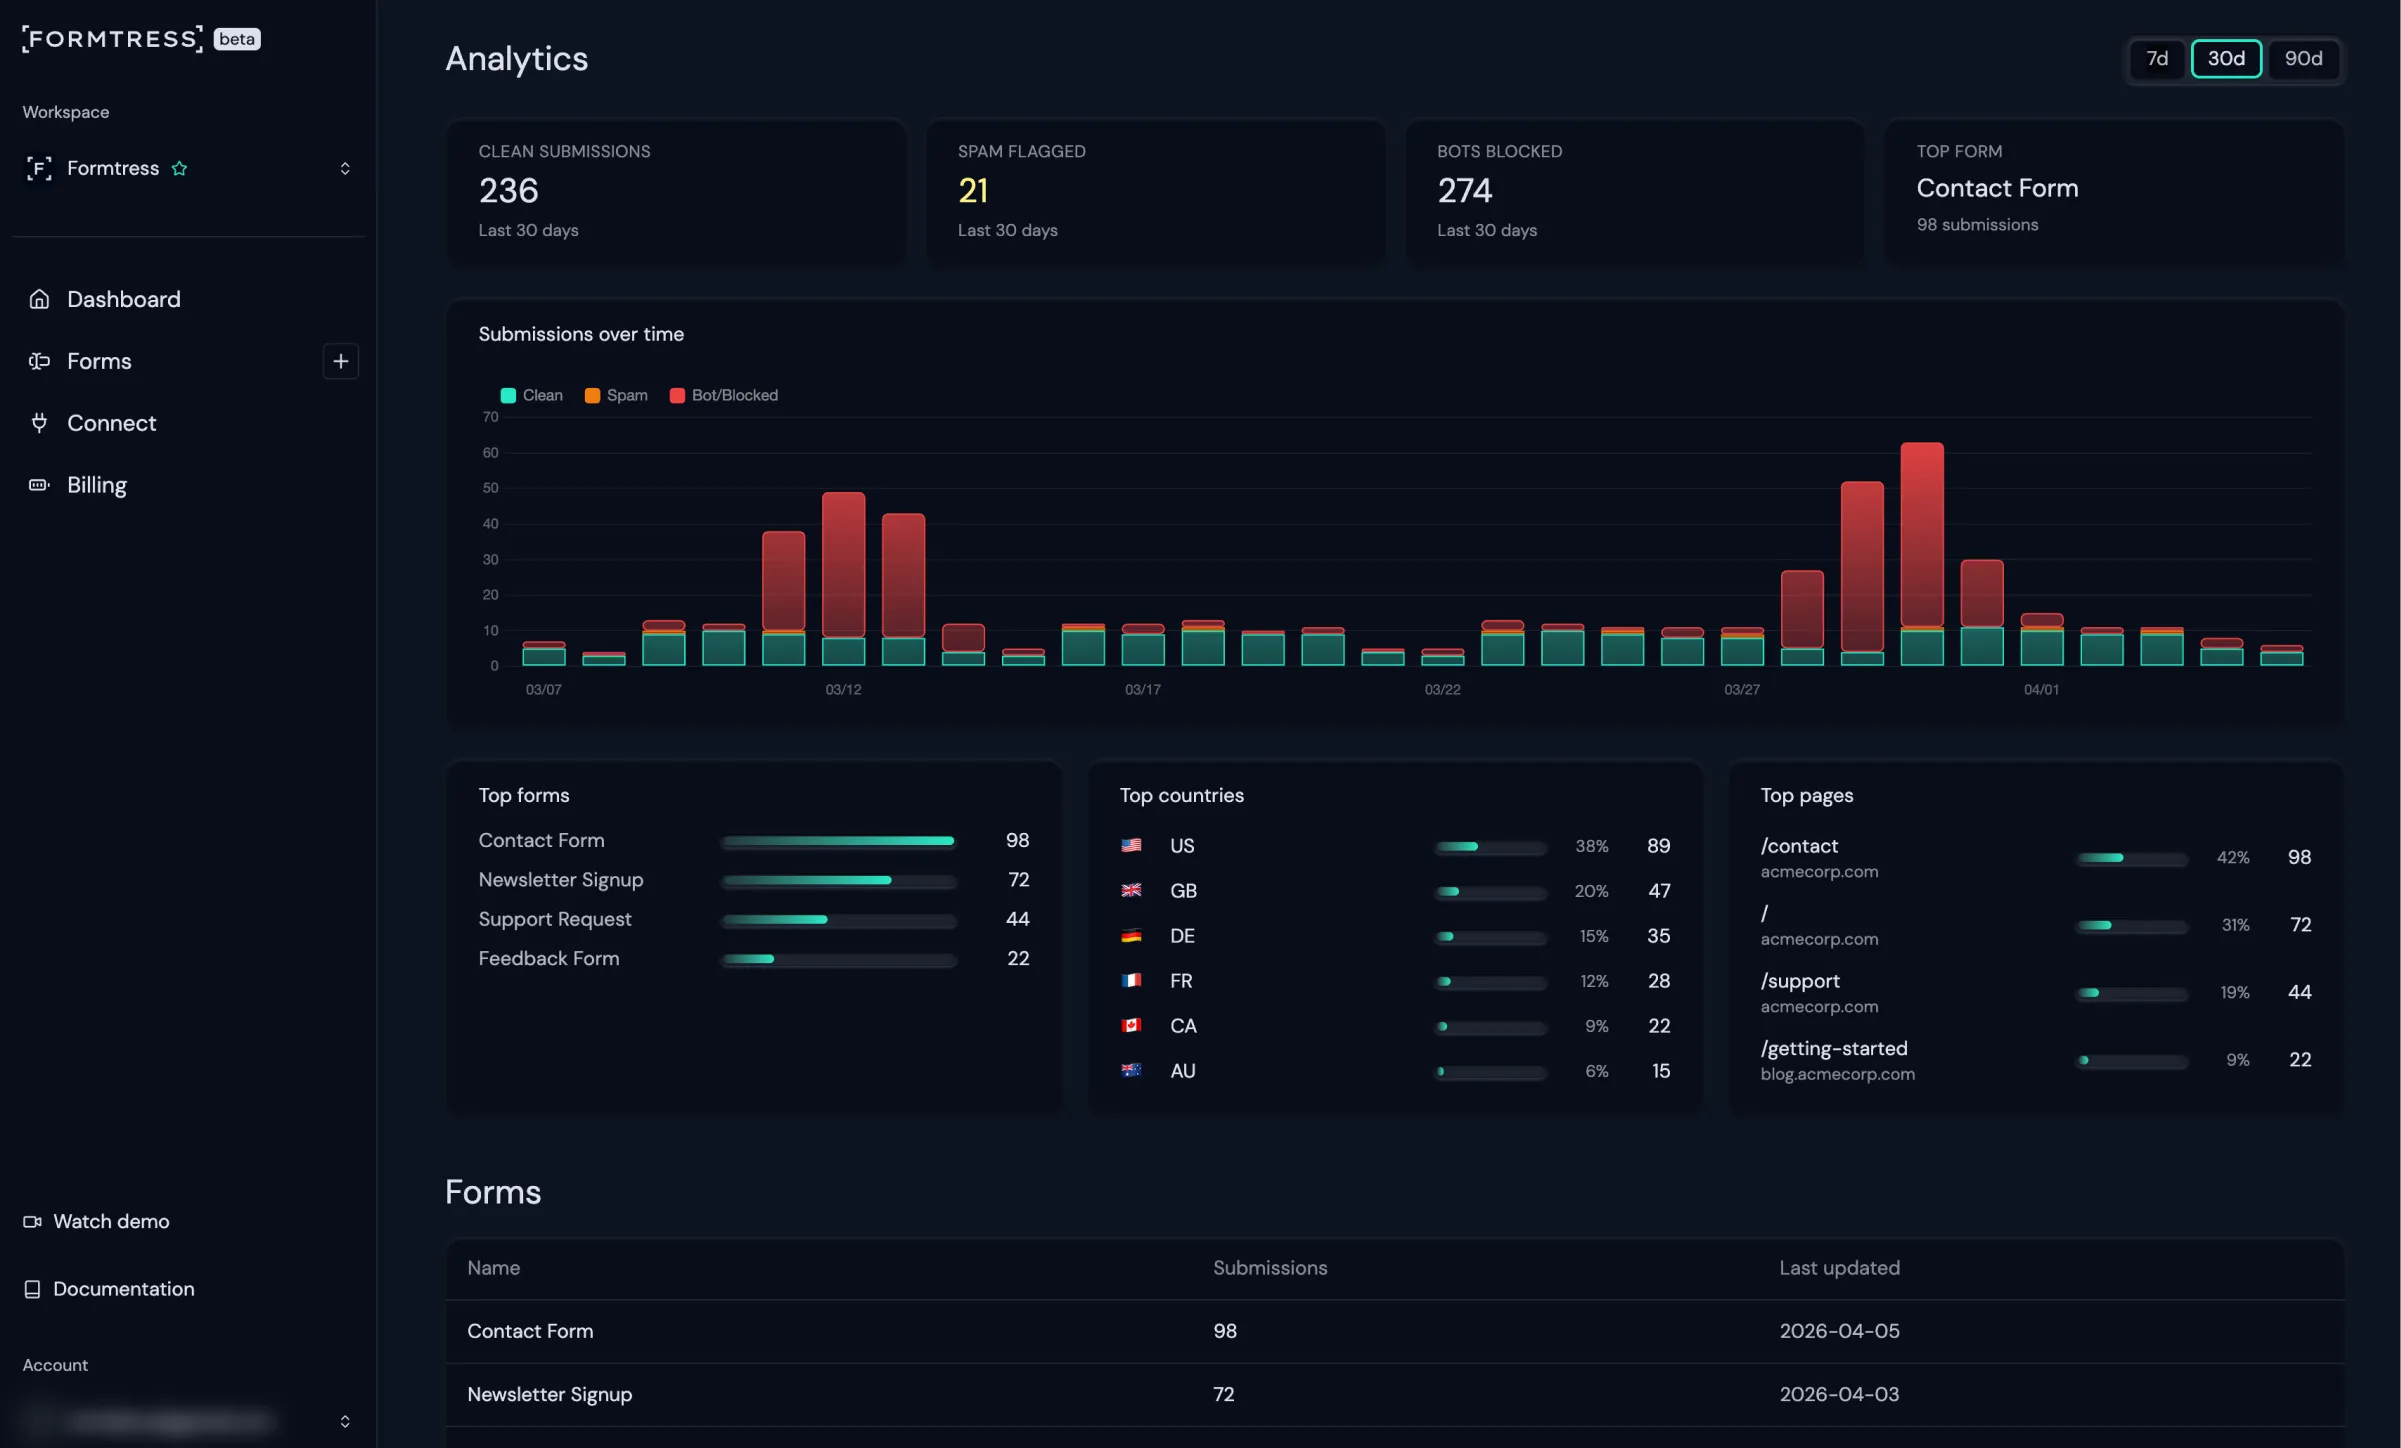
Task: Click the Formtress workspace logo icon
Action: 39,168
